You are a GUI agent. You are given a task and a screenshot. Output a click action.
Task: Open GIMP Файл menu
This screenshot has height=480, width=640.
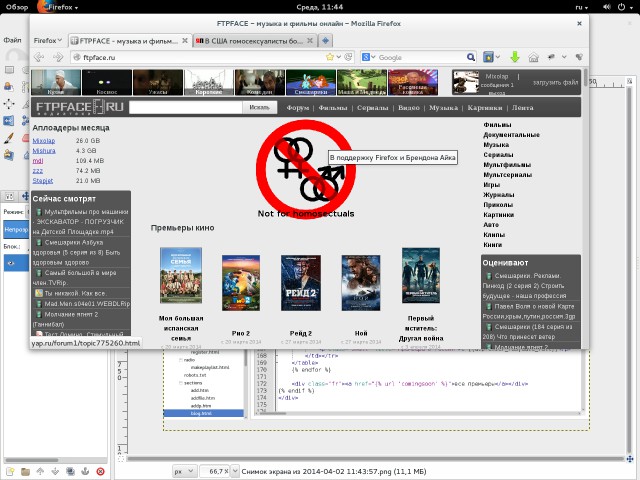[x=12, y=40]
